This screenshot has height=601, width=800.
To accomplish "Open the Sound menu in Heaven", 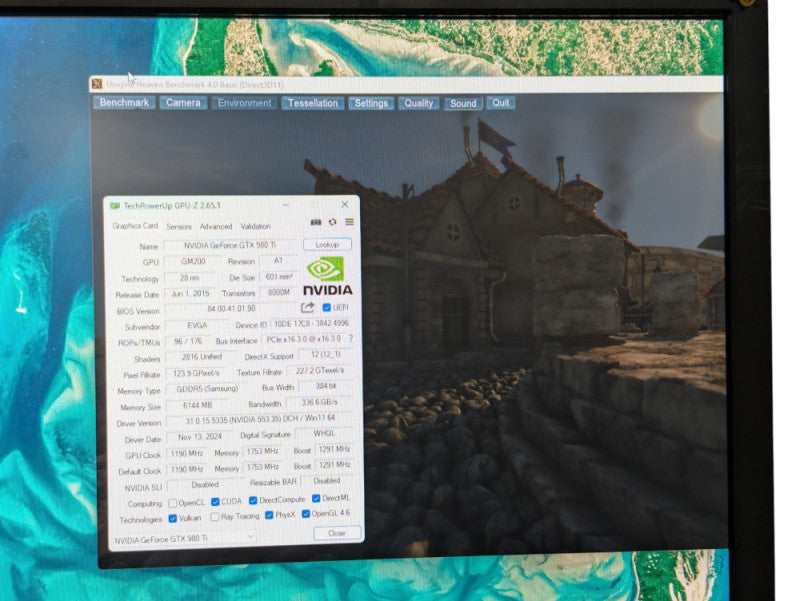I will [463, 103].
